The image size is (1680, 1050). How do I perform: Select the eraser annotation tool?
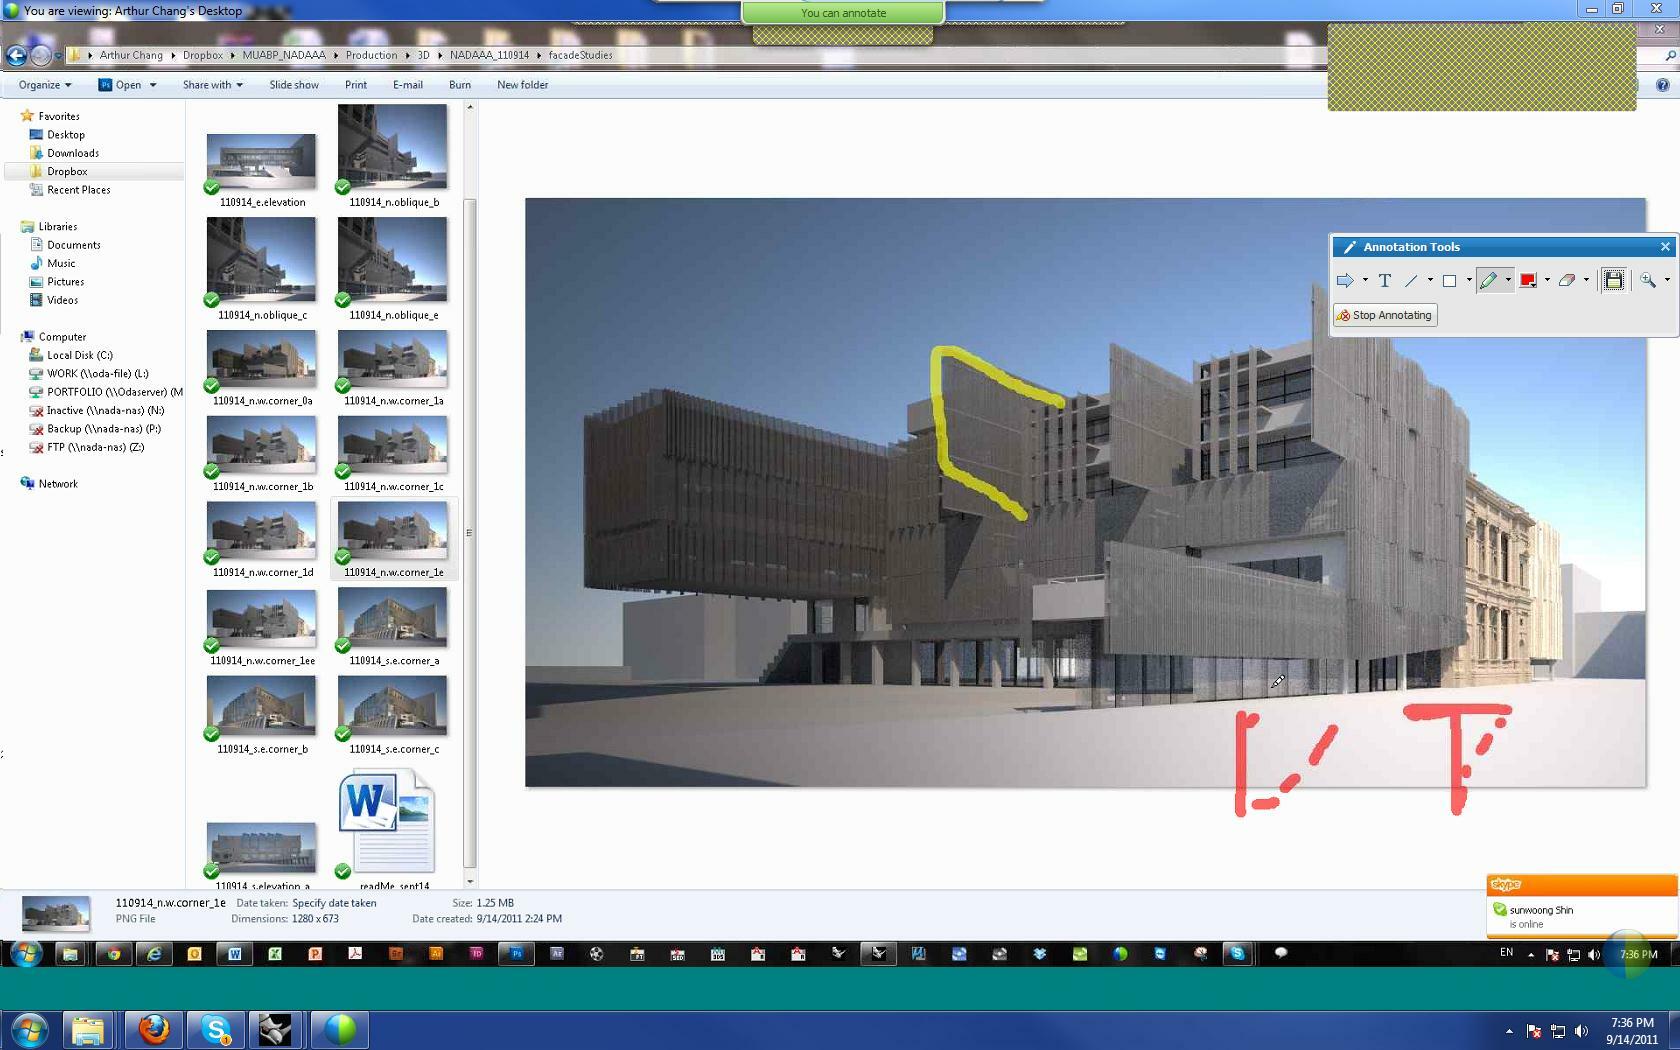coord(1567,281)
